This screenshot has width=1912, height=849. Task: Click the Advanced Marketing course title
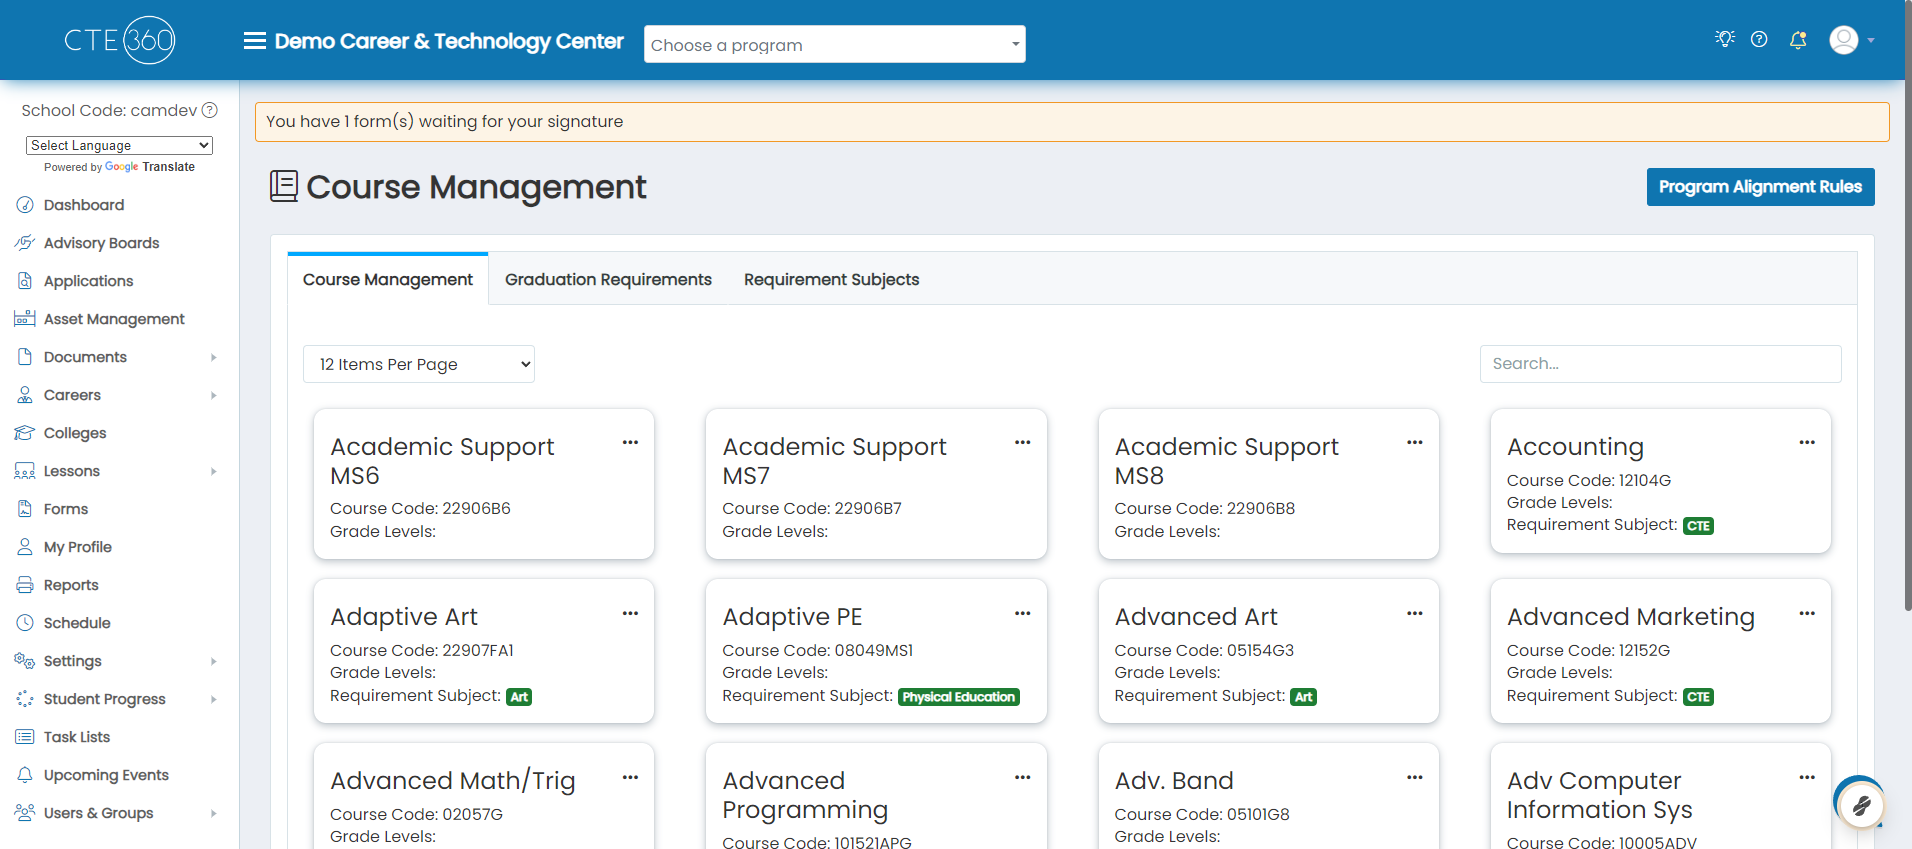(x=1630, y=617)
